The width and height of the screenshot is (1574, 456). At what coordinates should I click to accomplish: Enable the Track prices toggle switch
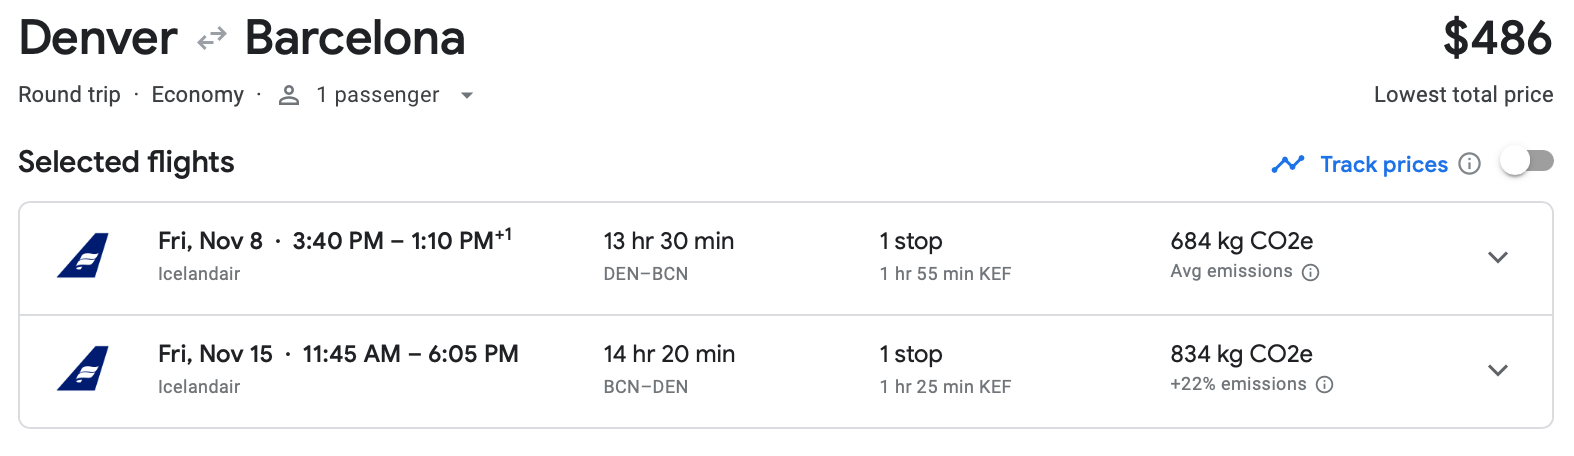pos(1526,161)
